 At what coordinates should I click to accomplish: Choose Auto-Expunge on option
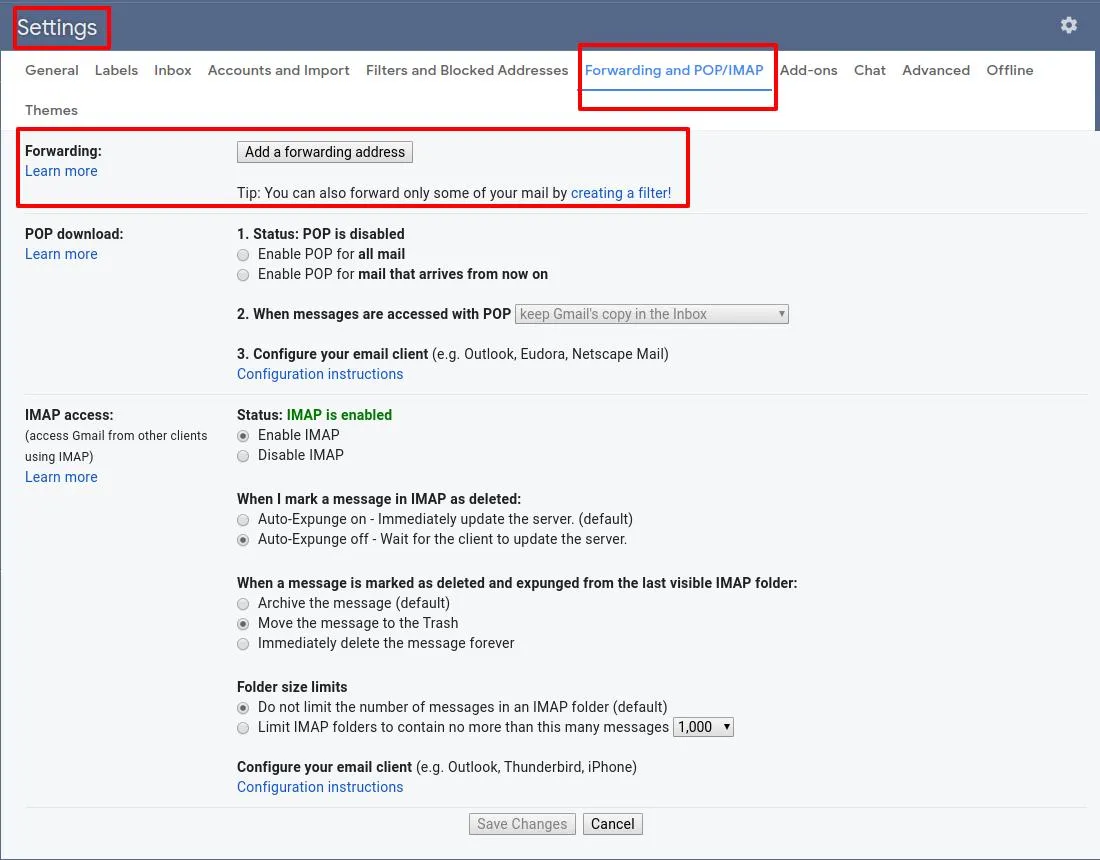coord(243,520)
